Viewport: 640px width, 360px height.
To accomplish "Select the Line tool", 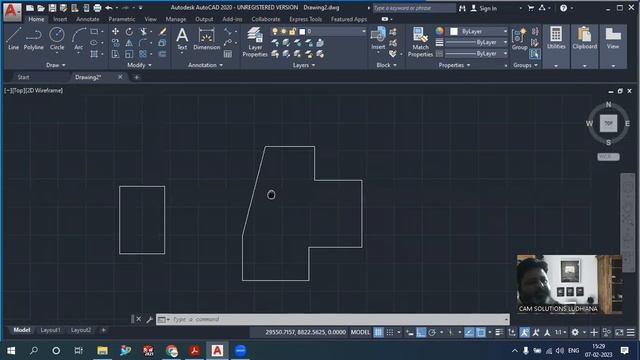I will point(13,39).
